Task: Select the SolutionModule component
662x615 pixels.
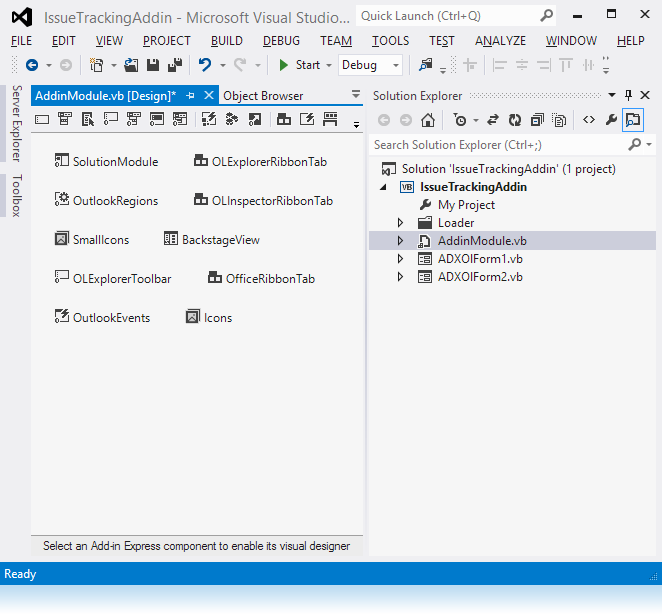Action: (x=106, y=162)
